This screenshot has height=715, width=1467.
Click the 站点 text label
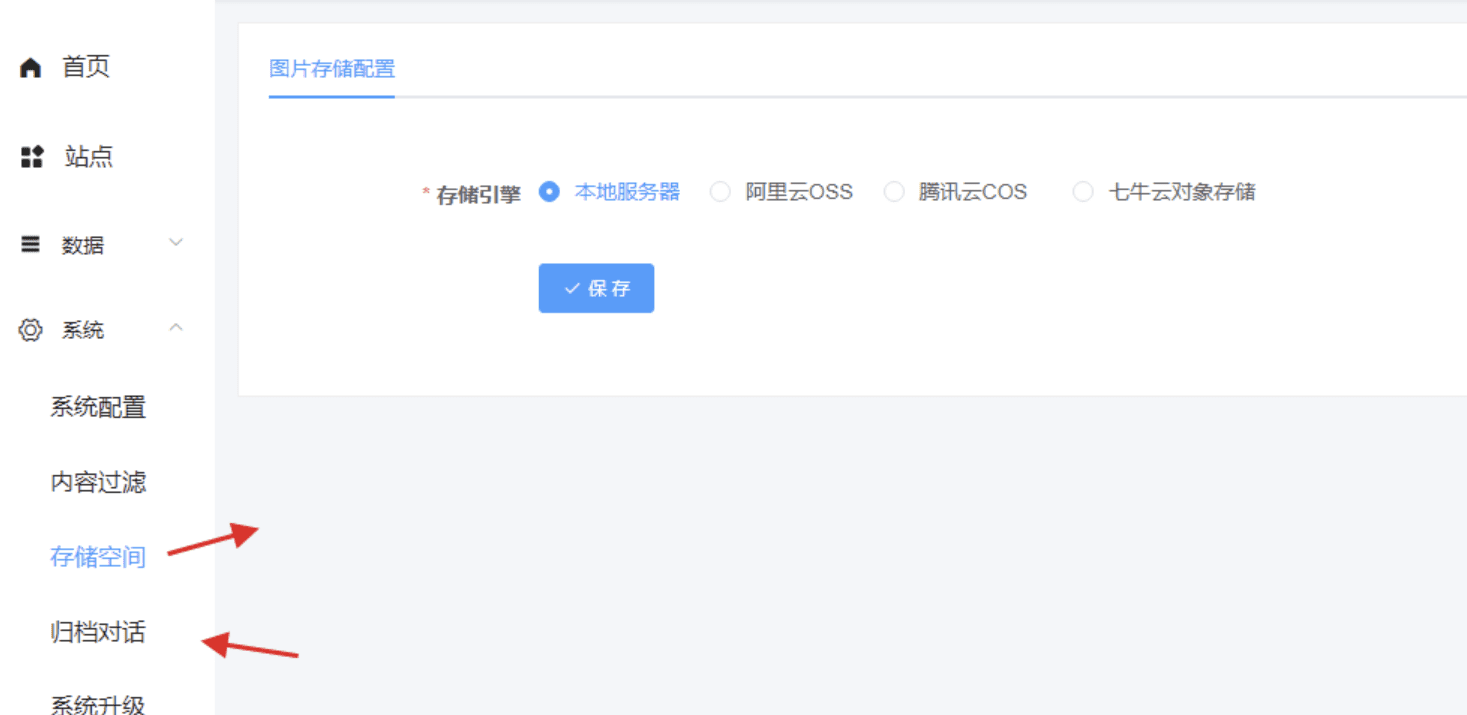click(x=89, y=156)
